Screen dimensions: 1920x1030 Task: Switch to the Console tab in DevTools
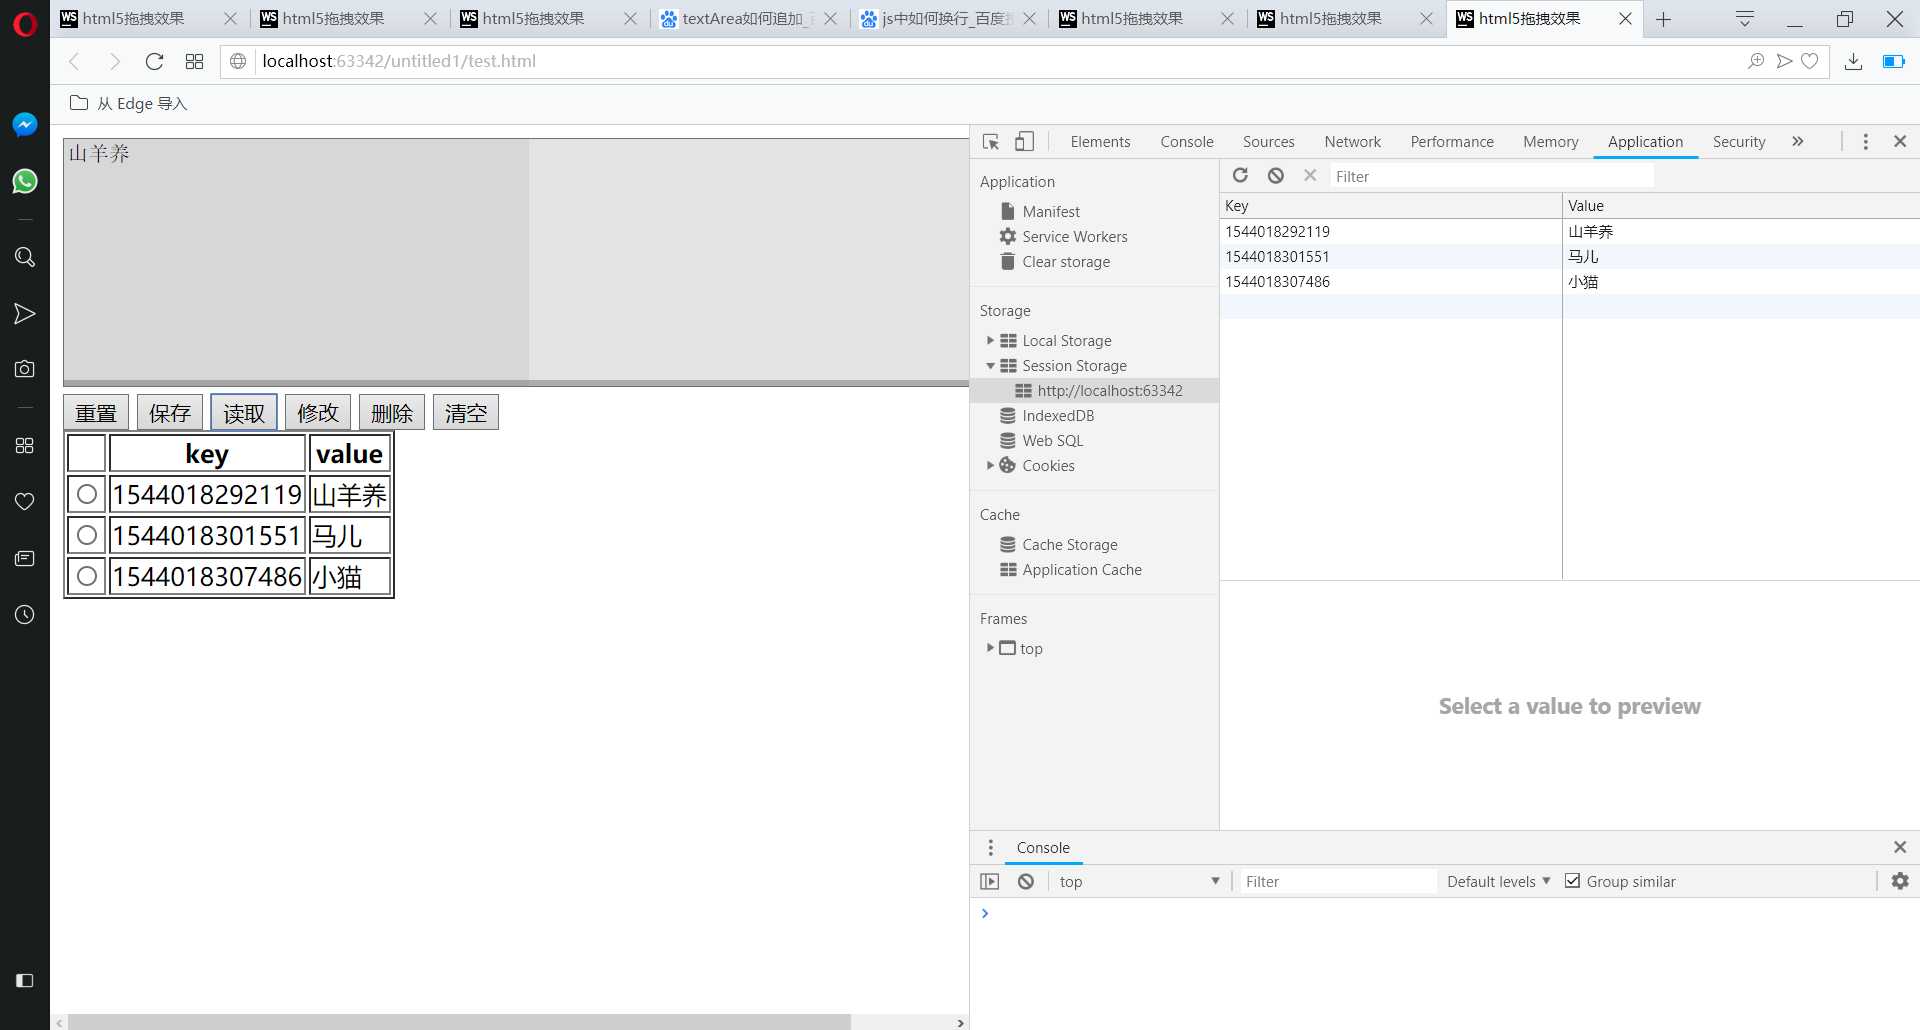pyautogui.click(x=1187, y=142)
